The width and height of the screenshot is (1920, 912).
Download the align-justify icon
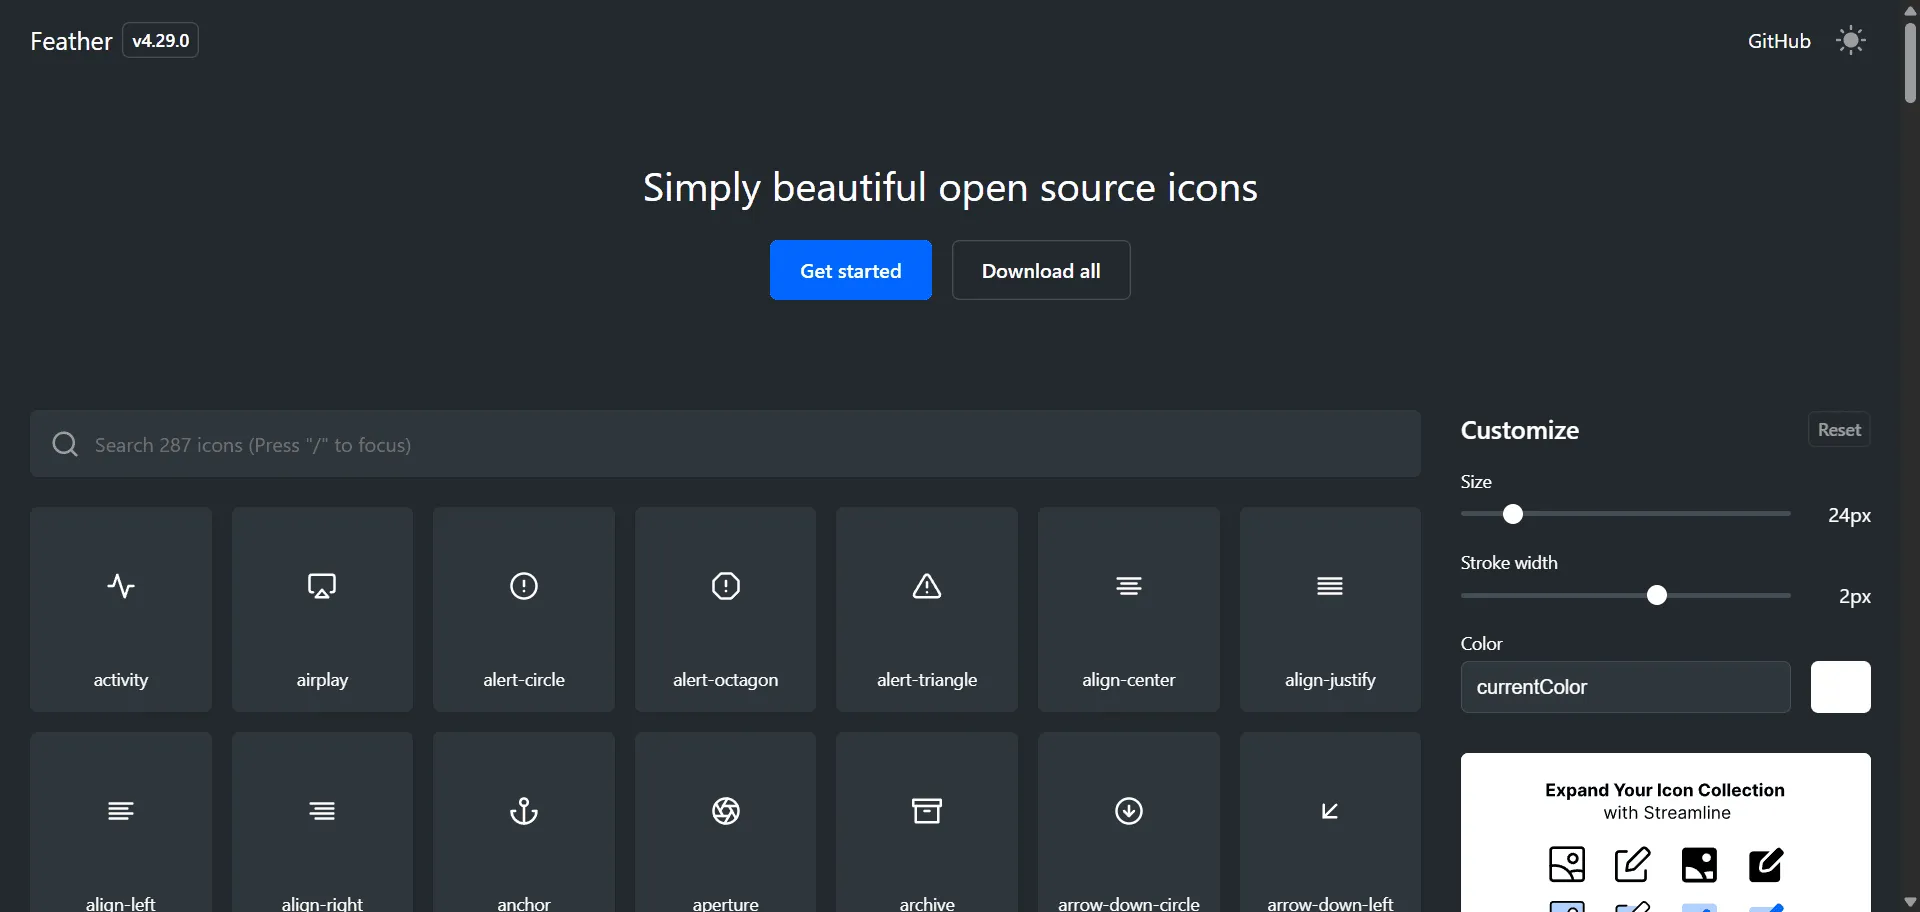[x=1330, y=609]
